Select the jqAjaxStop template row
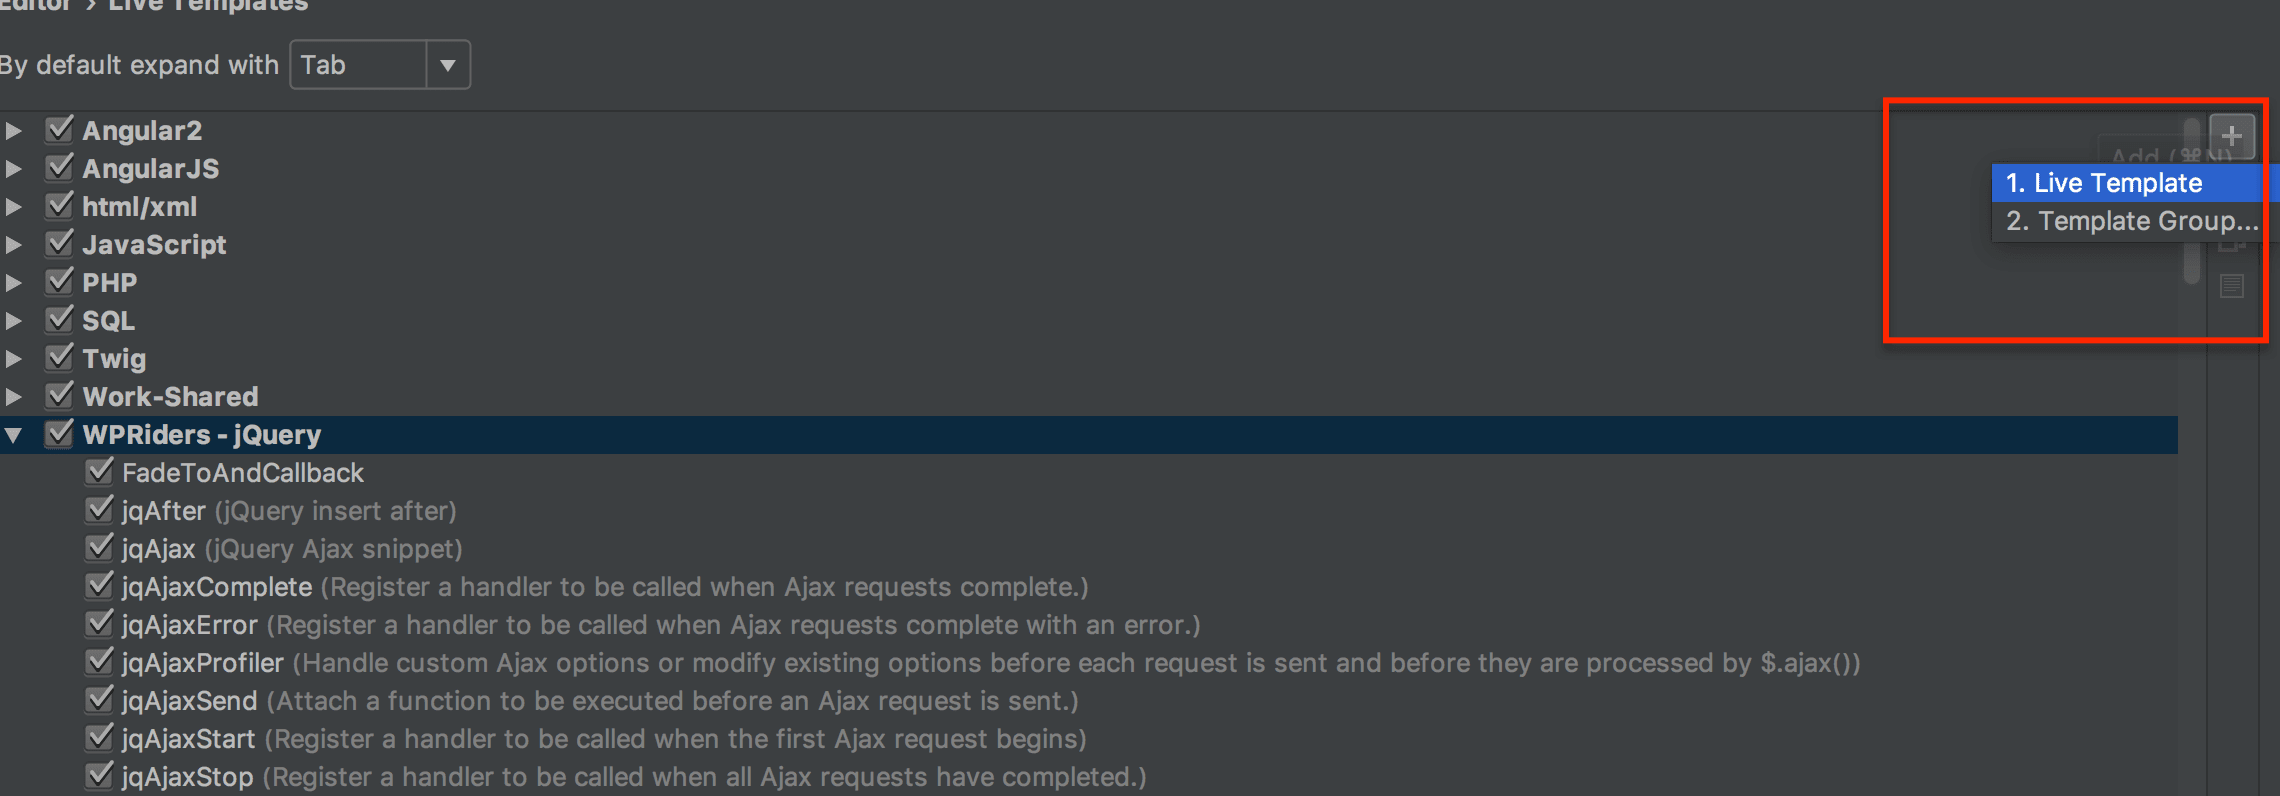 [x=1089, y=777]
